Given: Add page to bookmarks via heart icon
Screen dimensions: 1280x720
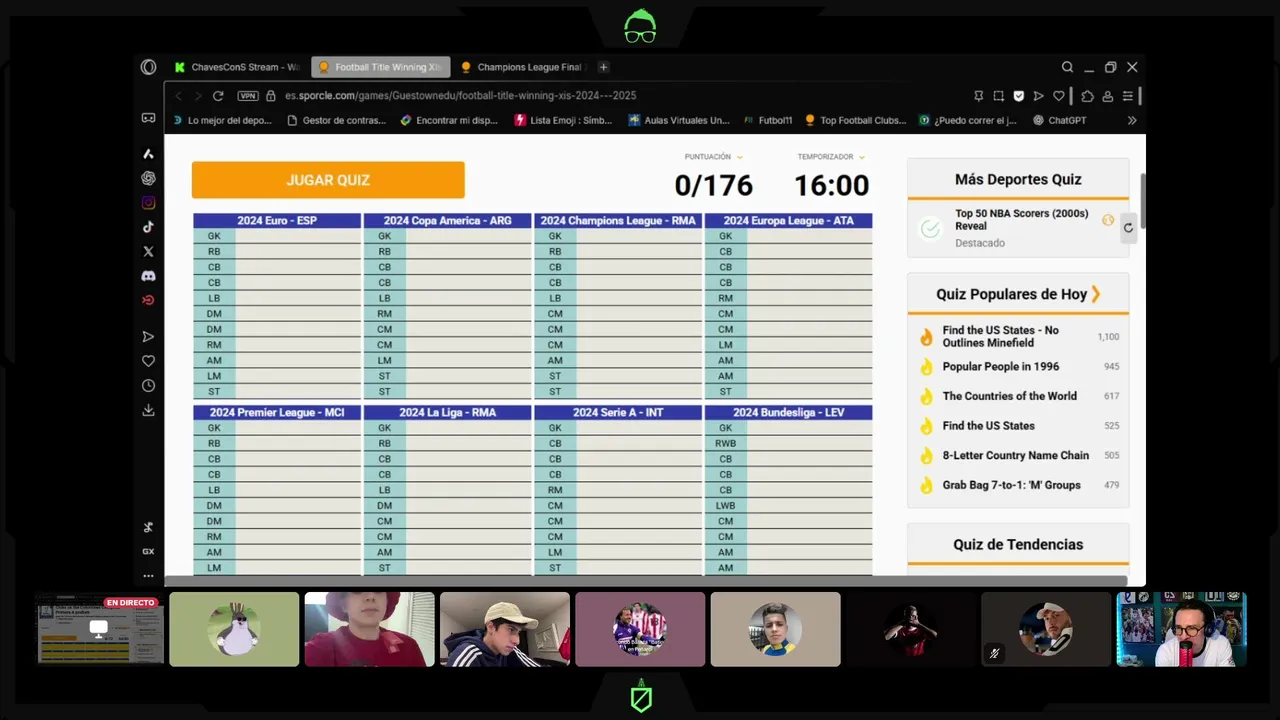Looking at the screenshot, I should tap(1060, 96).
